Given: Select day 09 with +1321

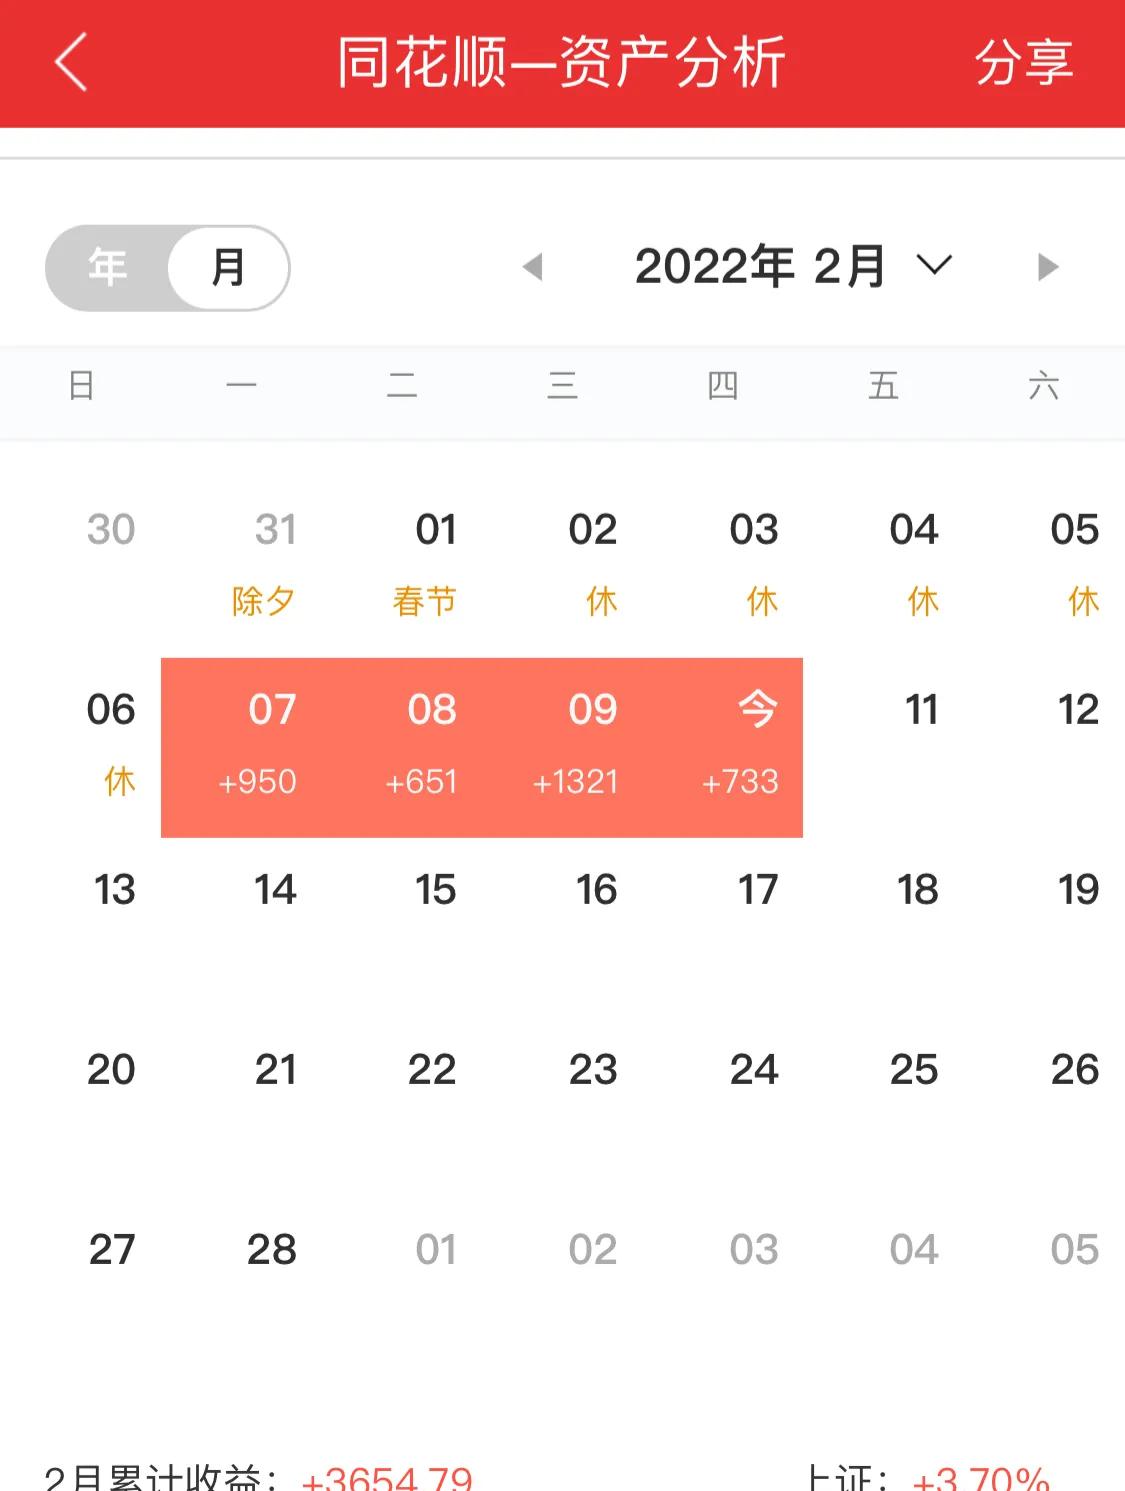Looking at the screenshot, I should tap(562, 747).
